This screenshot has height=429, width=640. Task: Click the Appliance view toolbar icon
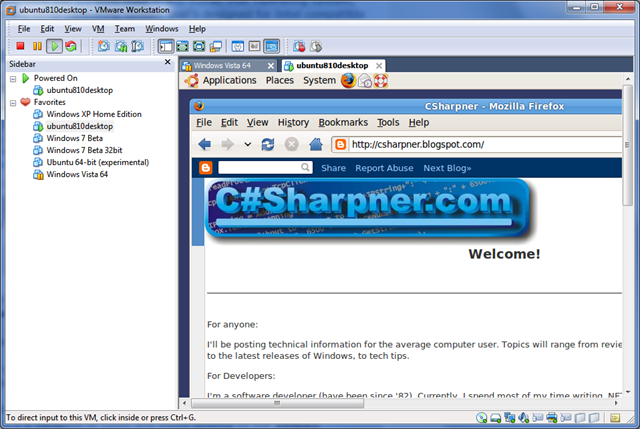pos(254,46)
